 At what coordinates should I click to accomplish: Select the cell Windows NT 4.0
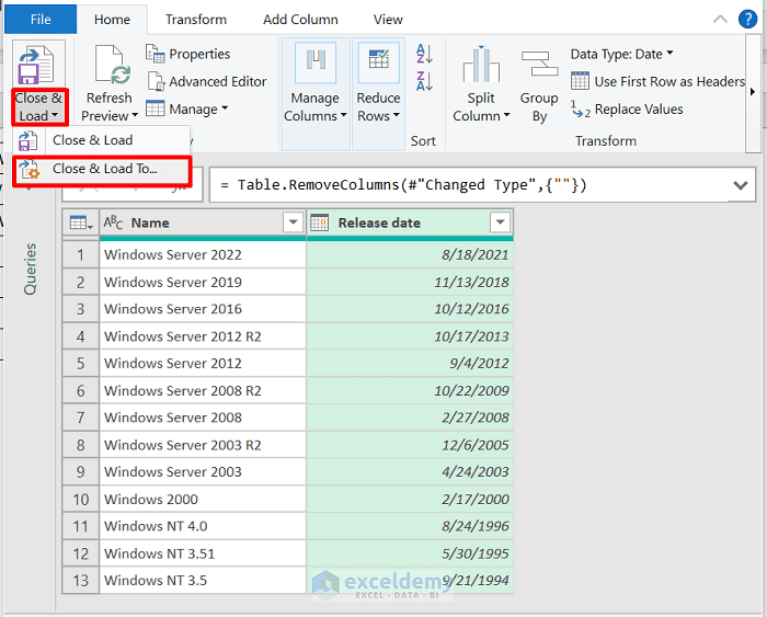[203, 526]
